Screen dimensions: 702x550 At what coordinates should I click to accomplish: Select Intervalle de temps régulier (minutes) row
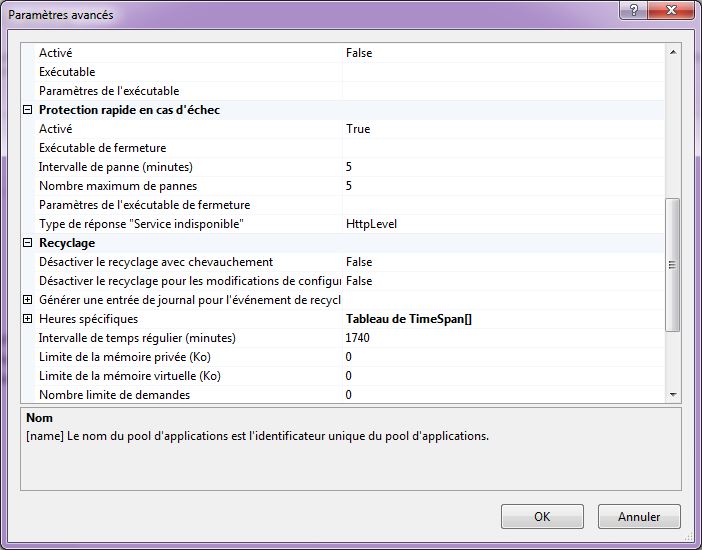[x=349, y=338]
